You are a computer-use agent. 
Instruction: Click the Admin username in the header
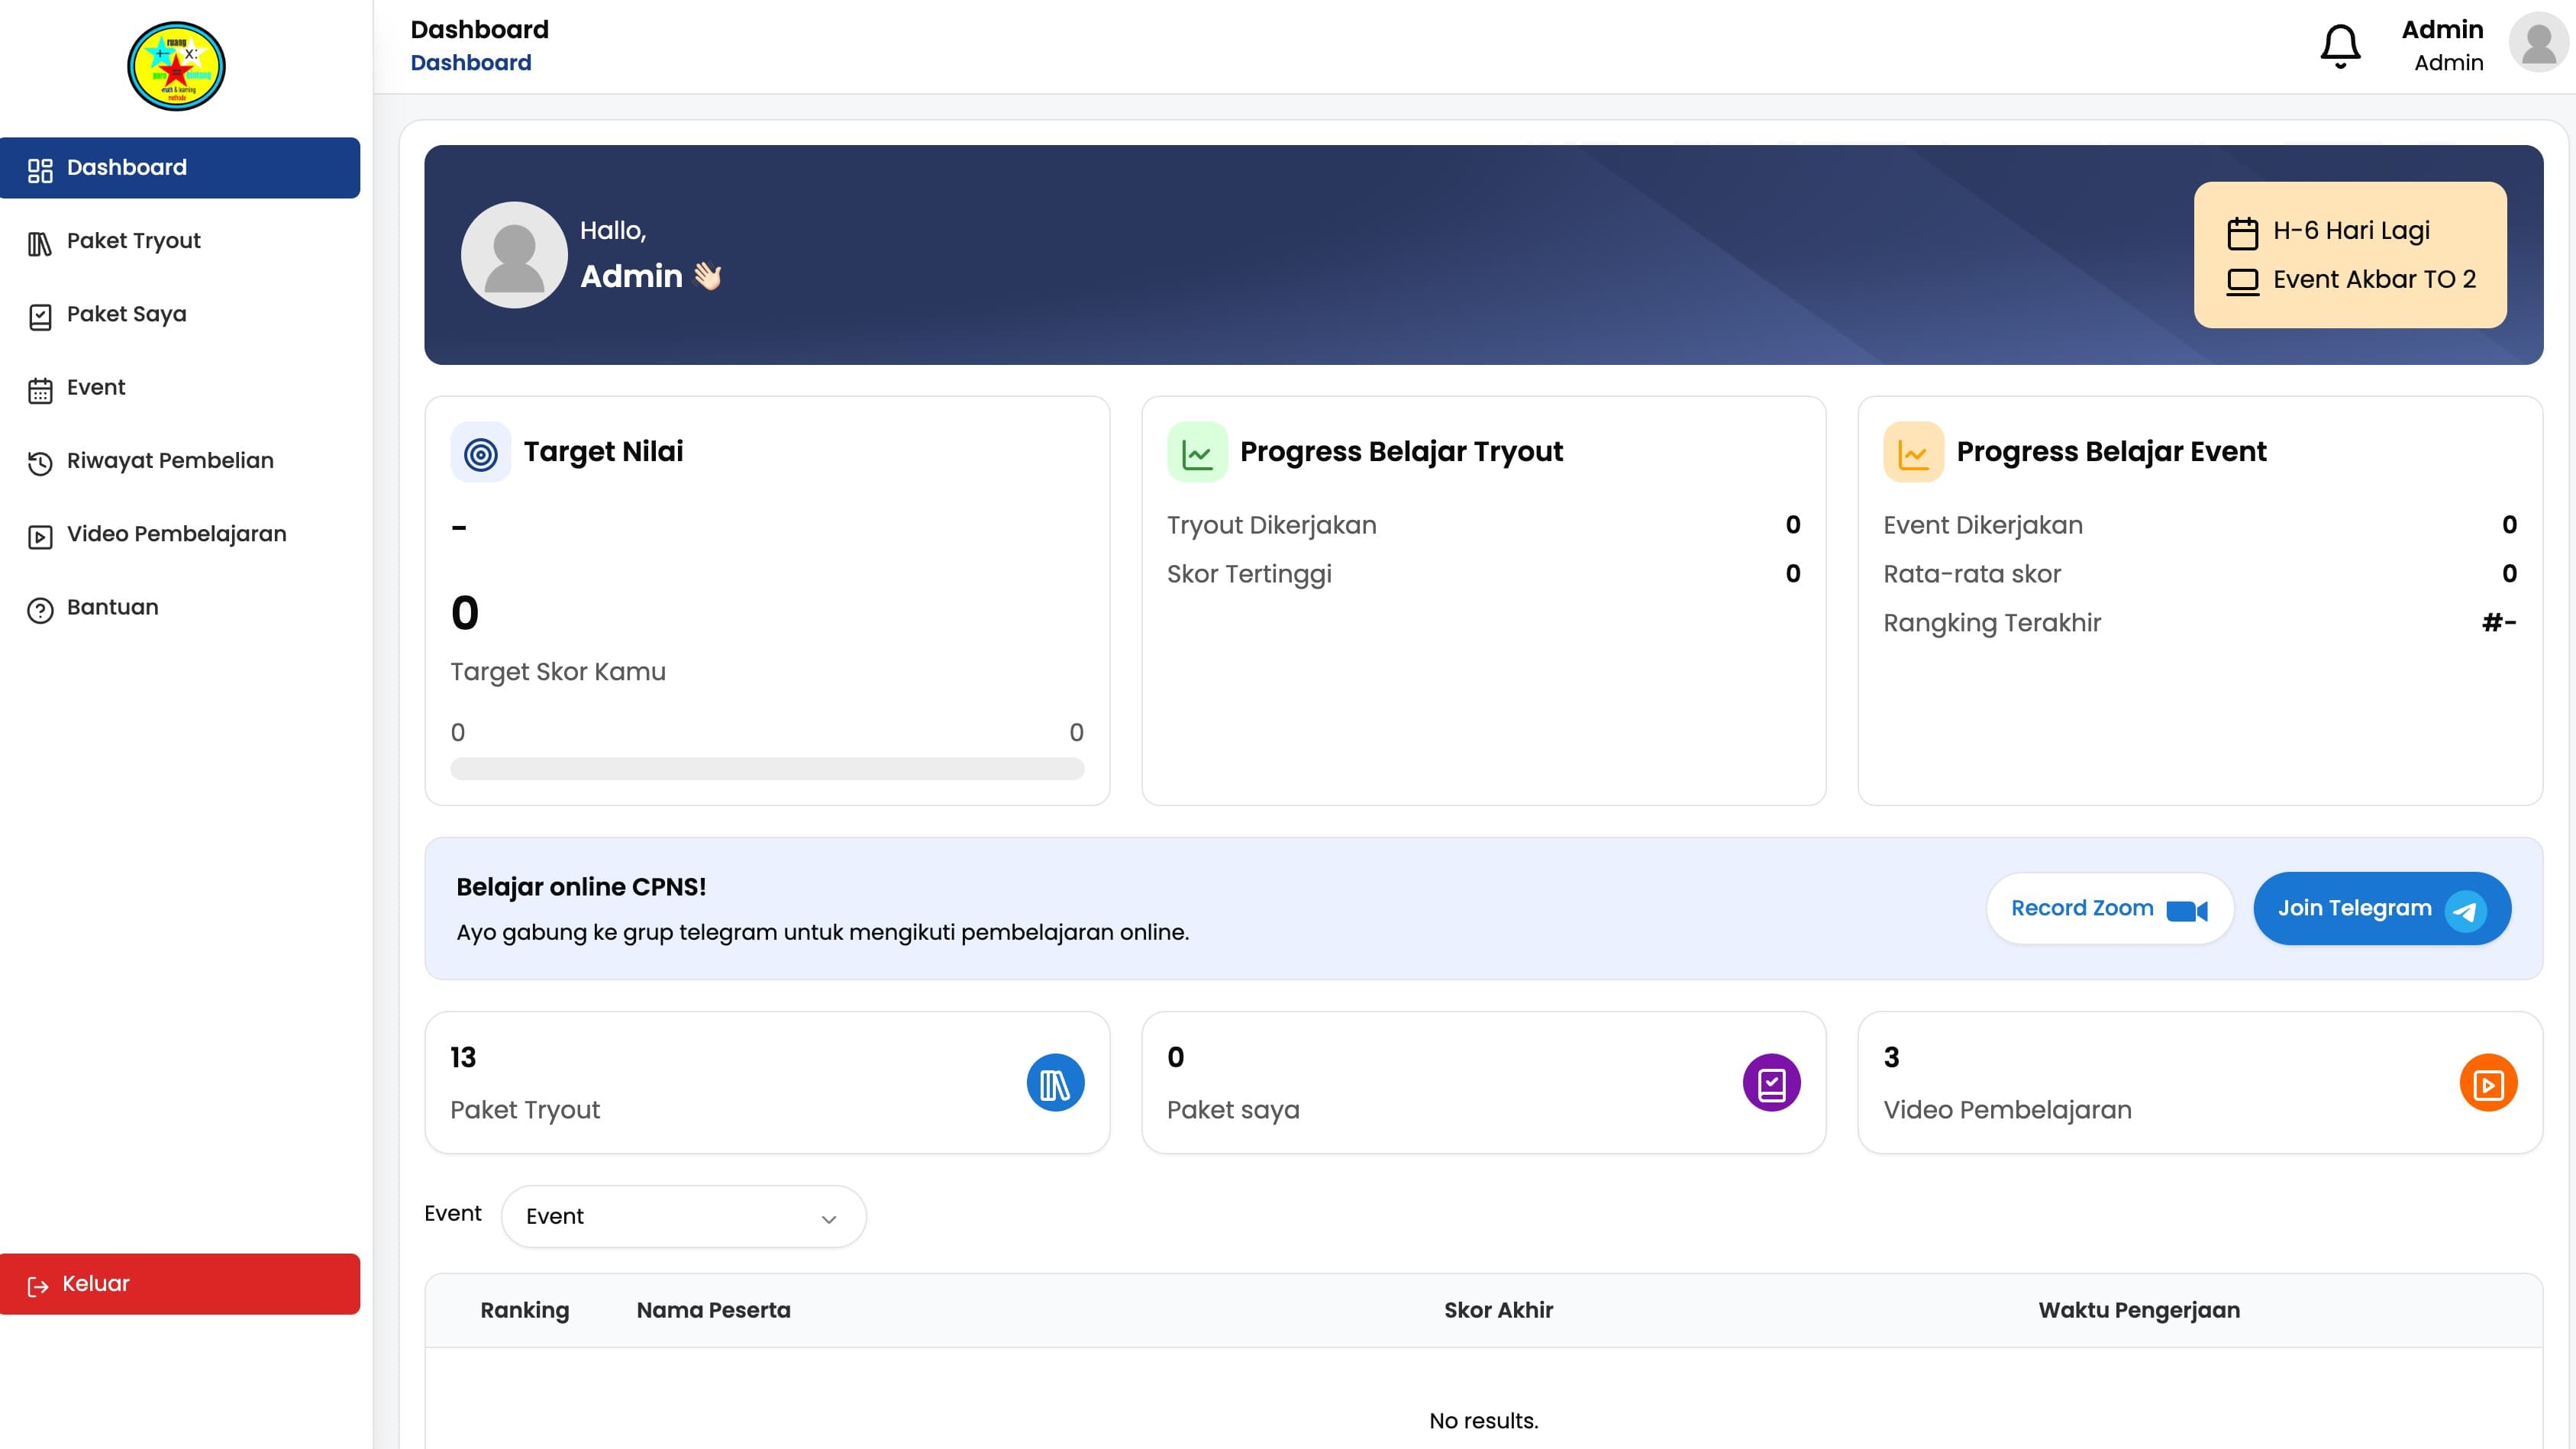tap(2442, 30)
